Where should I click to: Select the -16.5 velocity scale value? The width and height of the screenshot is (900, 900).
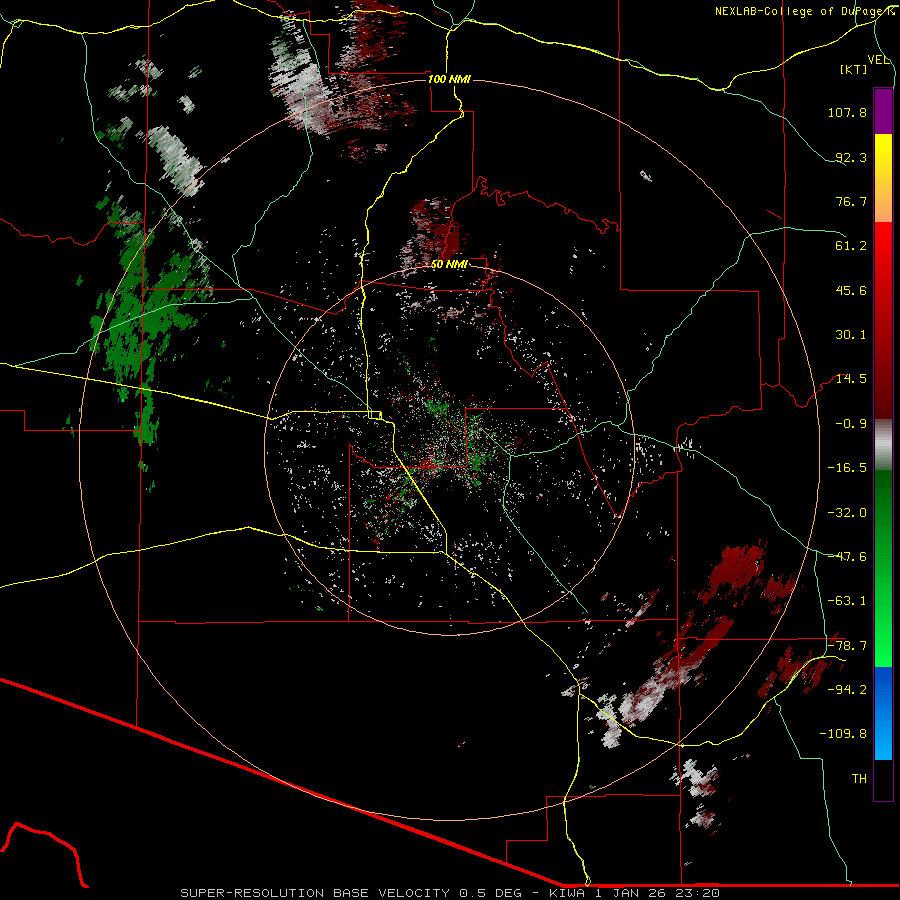pos(847,468)
